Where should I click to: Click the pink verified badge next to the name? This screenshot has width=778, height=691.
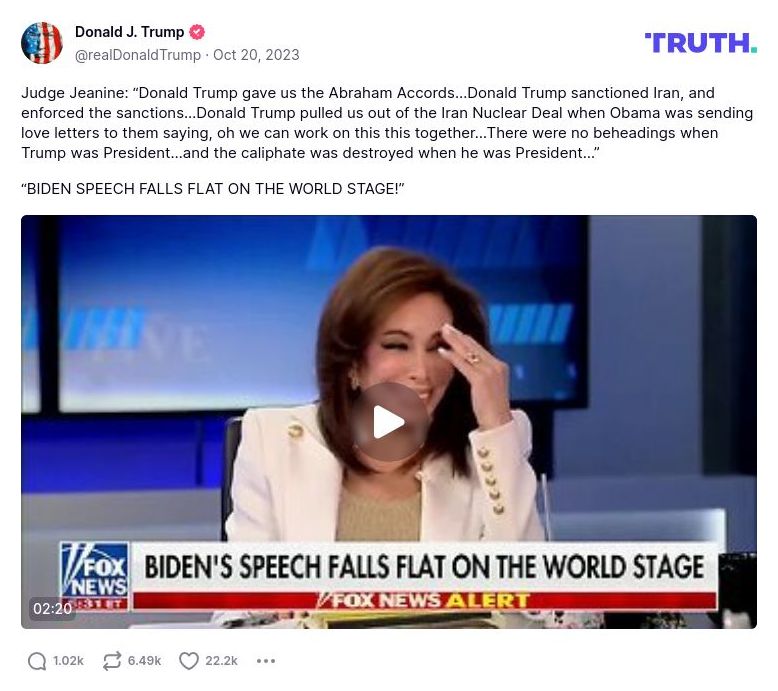point(197,32)
